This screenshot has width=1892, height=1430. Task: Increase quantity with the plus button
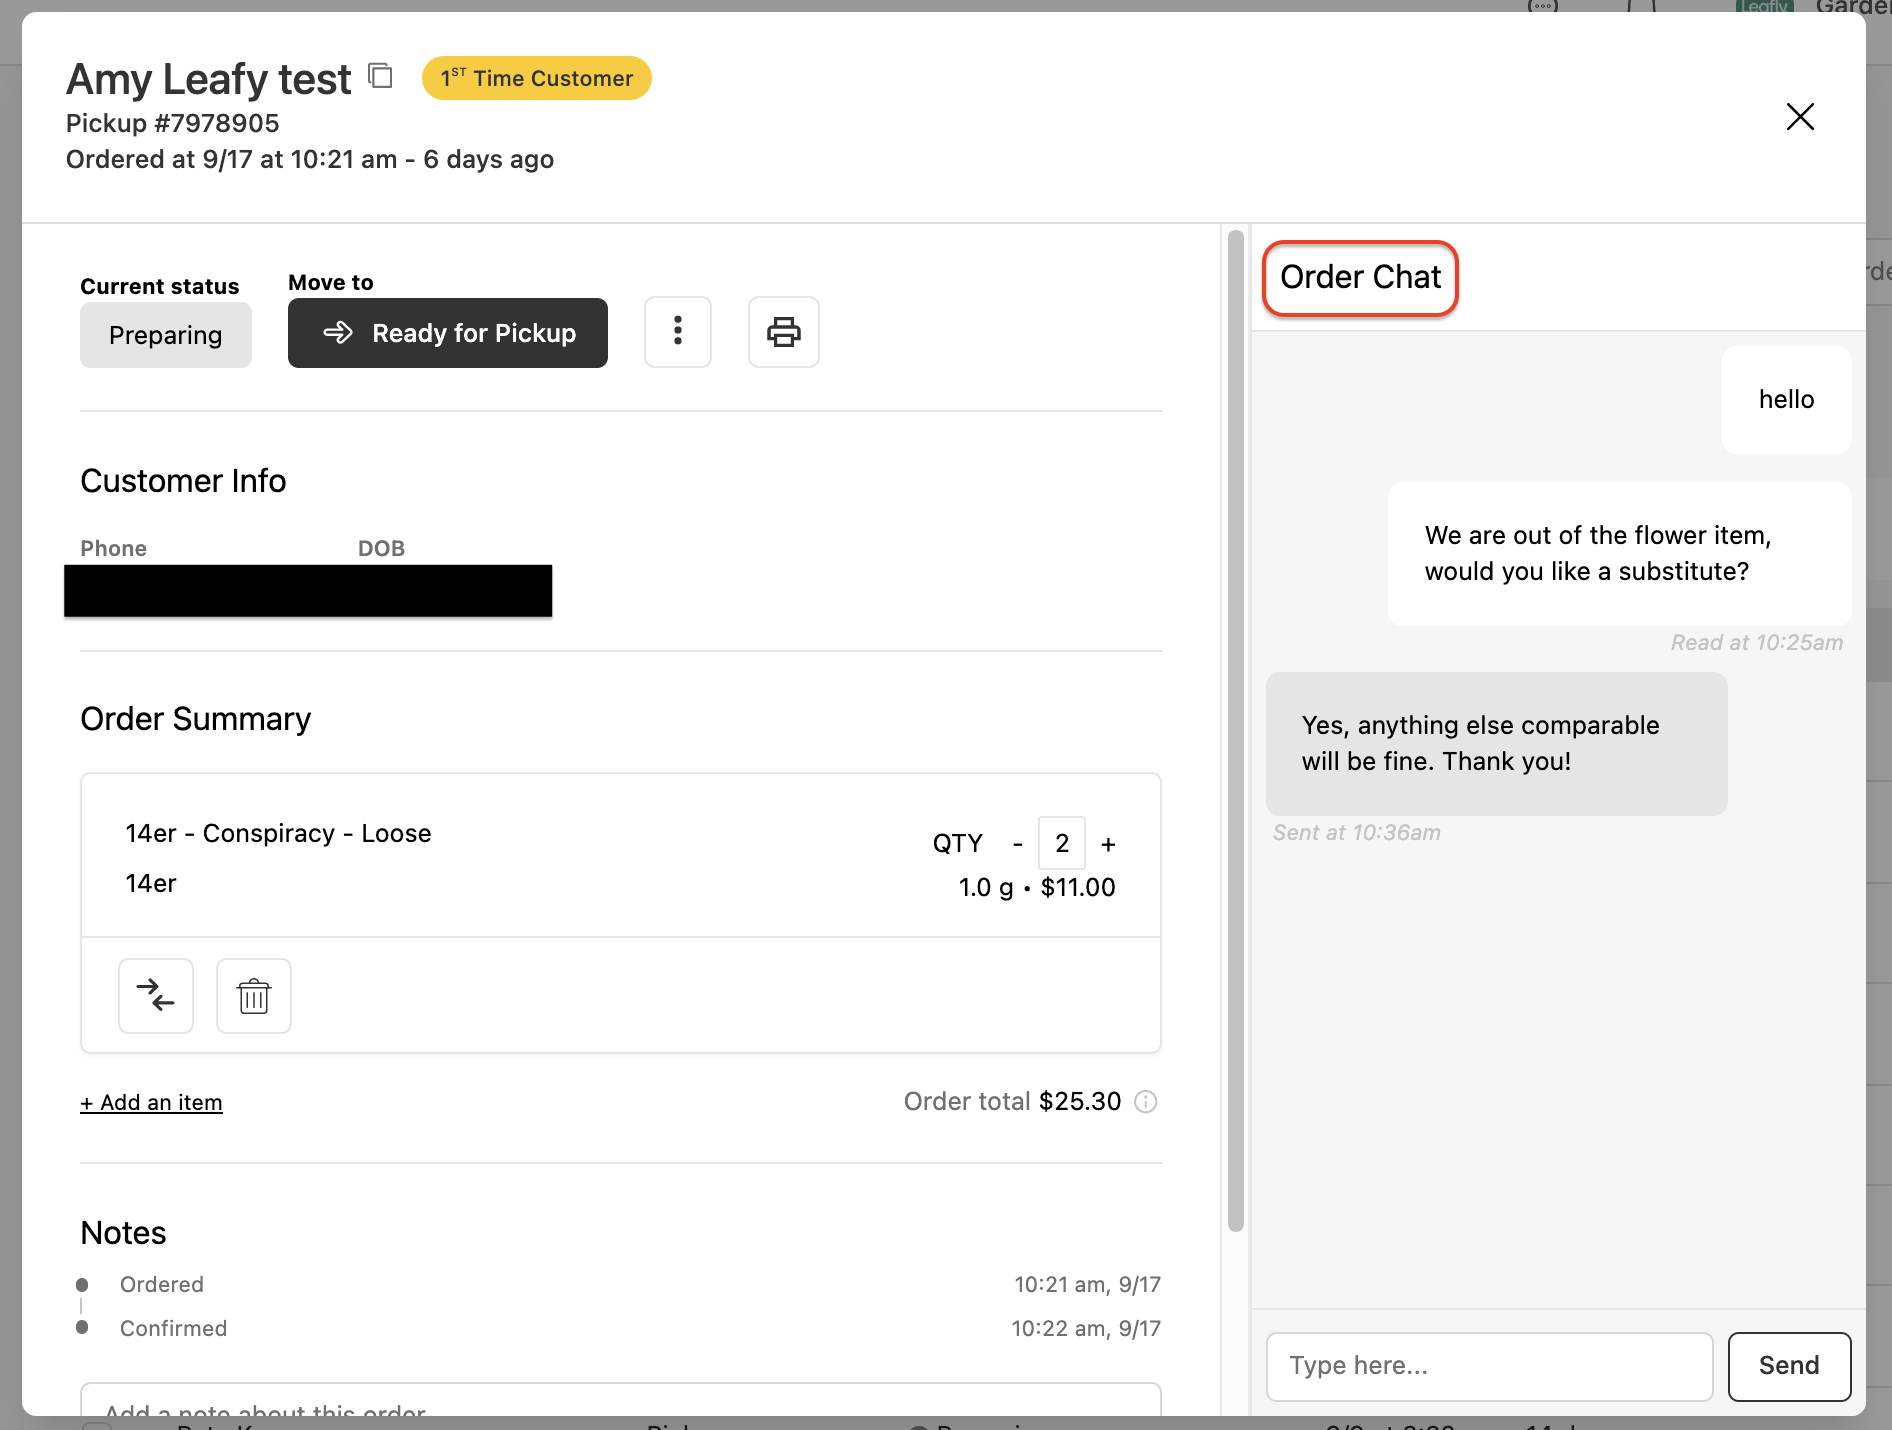coord(1108,844)
